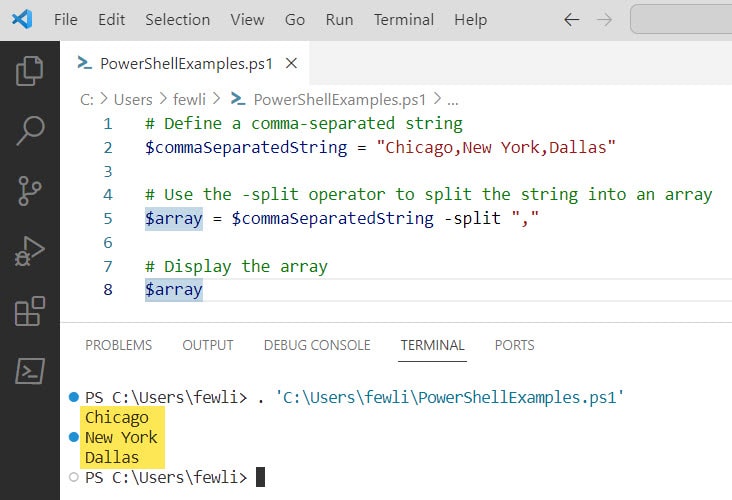Click New York in terminal output

[x=121, y=437]
